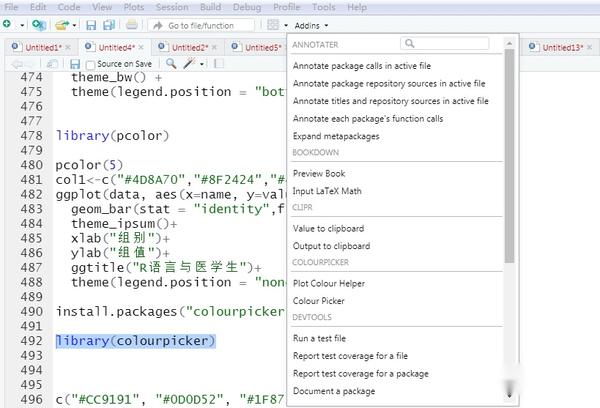Image resolution: width=600 pixels, height=408 pixels.
Task: Save all open documents icon
Action: 108,24
